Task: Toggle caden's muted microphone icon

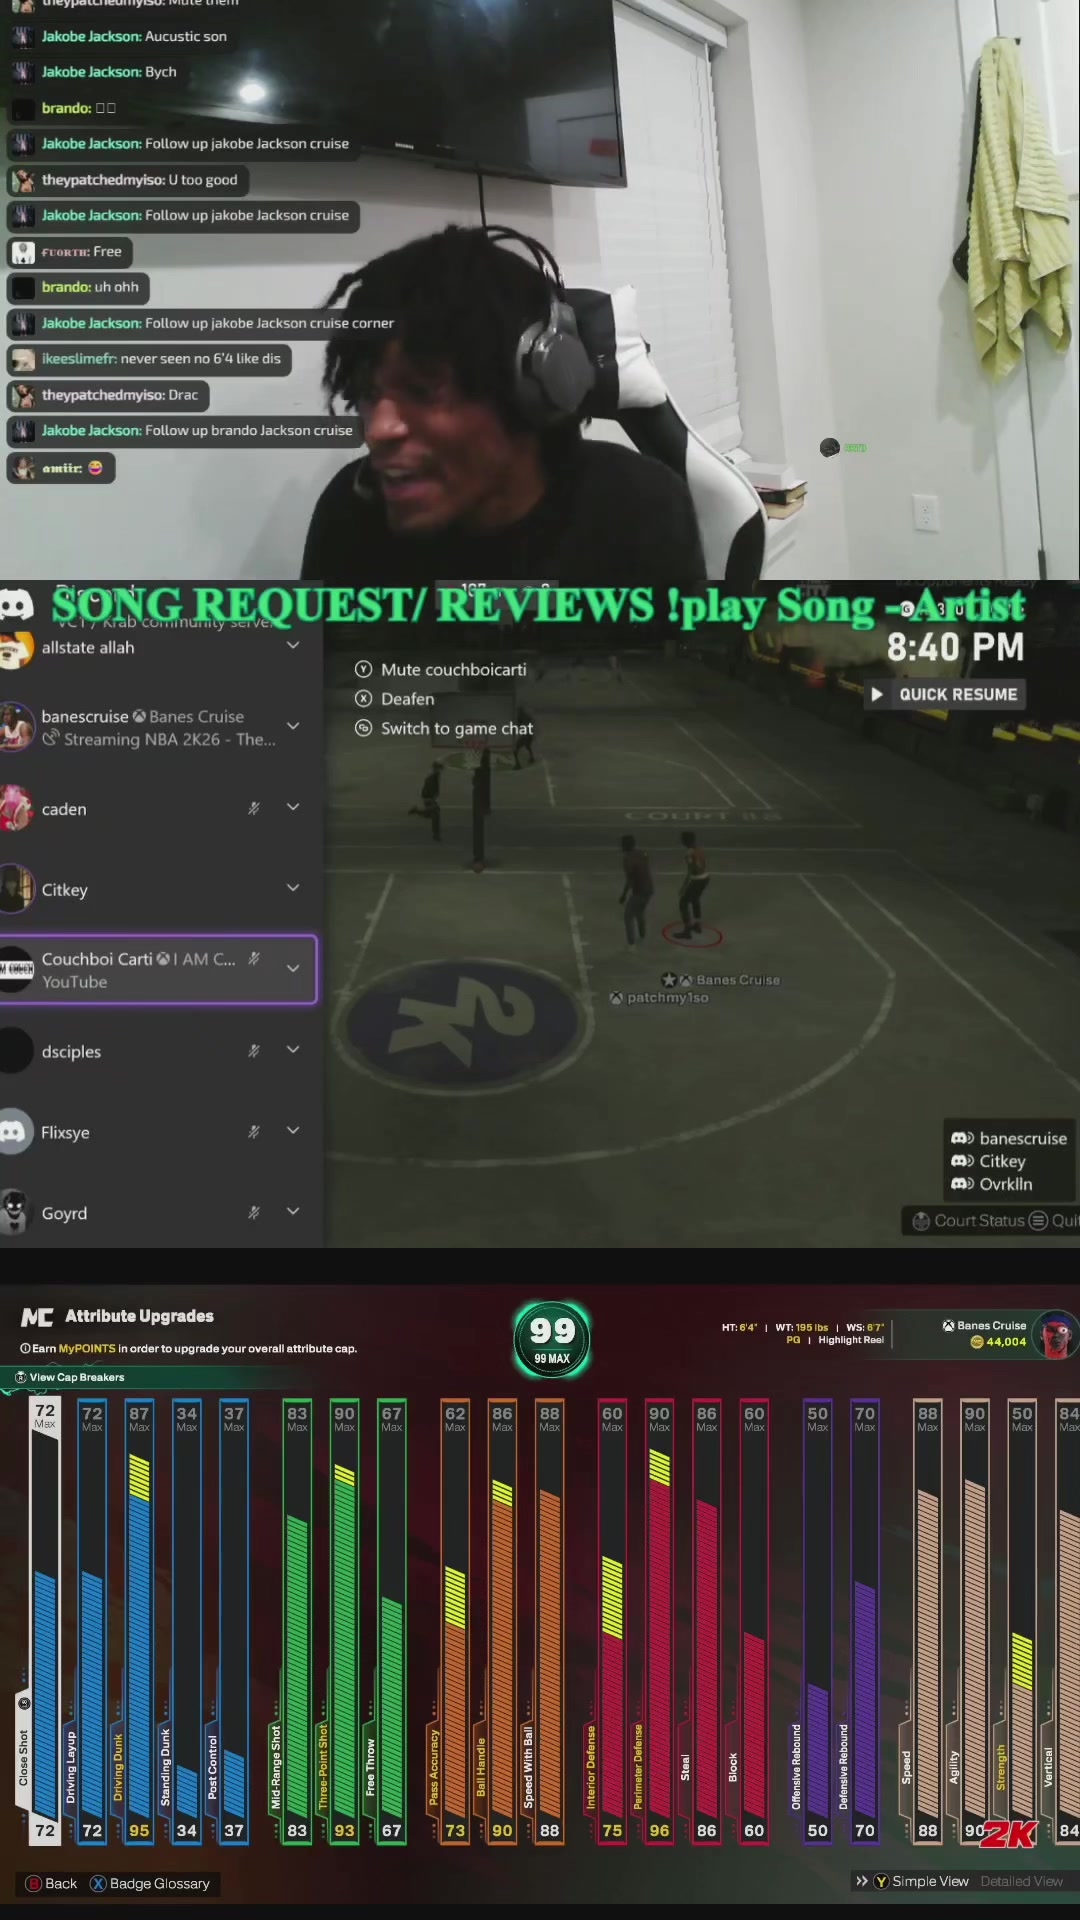Action: click(x=254, y=808)
